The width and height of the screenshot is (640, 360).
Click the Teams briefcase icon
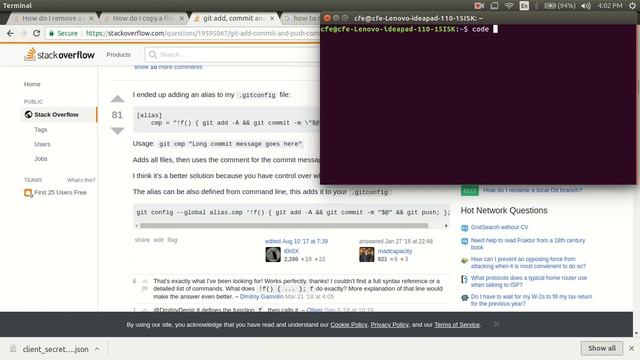[x=28, y=193]
